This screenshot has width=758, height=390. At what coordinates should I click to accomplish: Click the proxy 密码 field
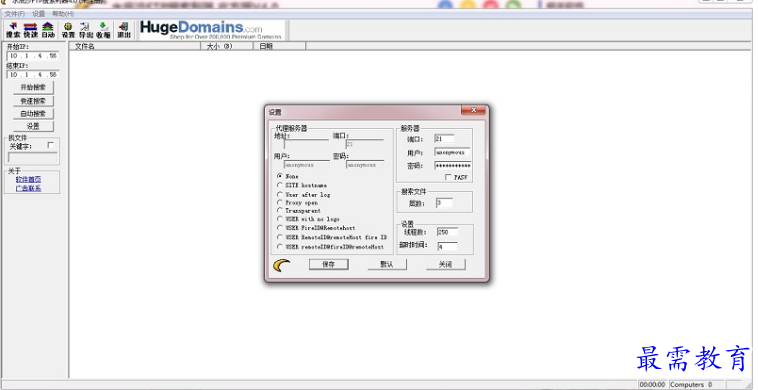click(365, 165)
